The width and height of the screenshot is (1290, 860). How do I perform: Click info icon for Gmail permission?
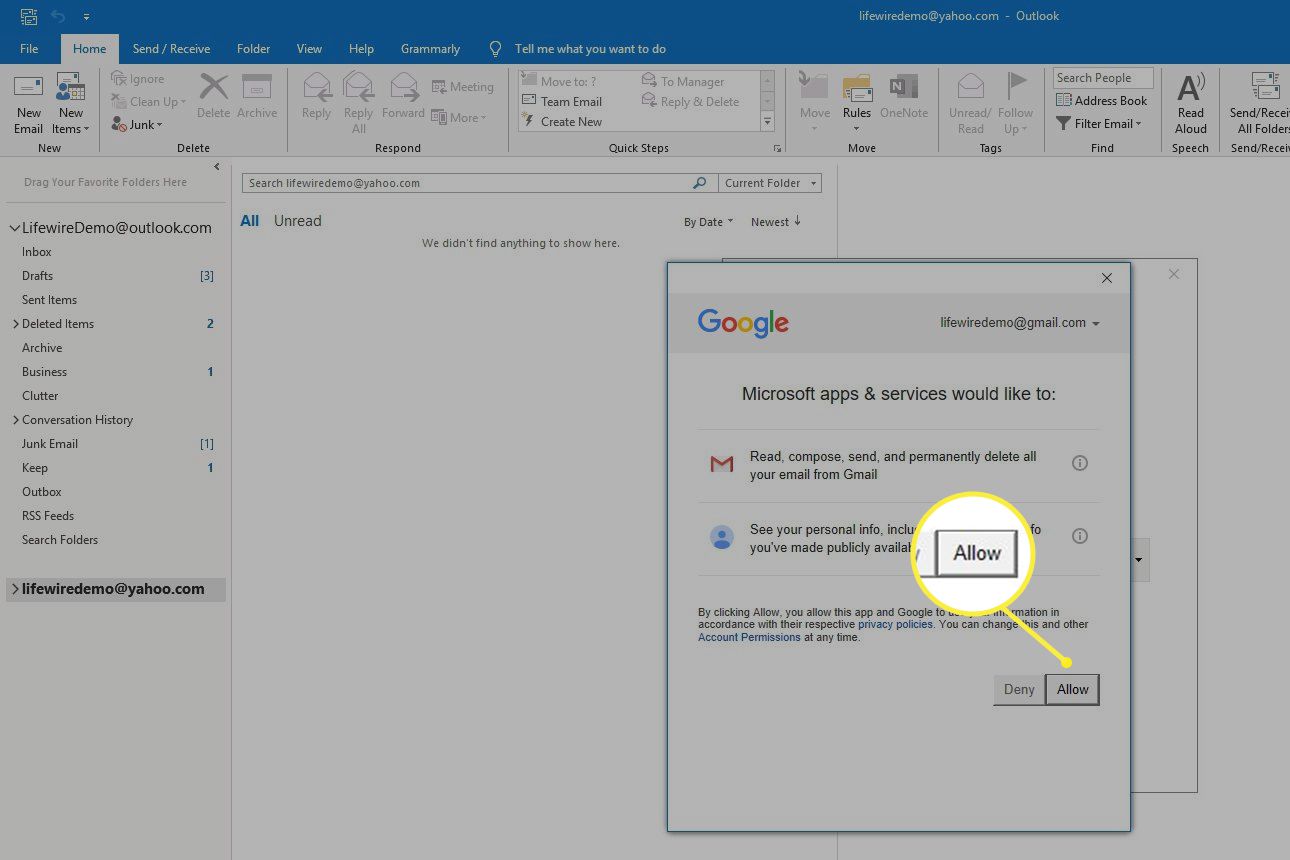1080,463
